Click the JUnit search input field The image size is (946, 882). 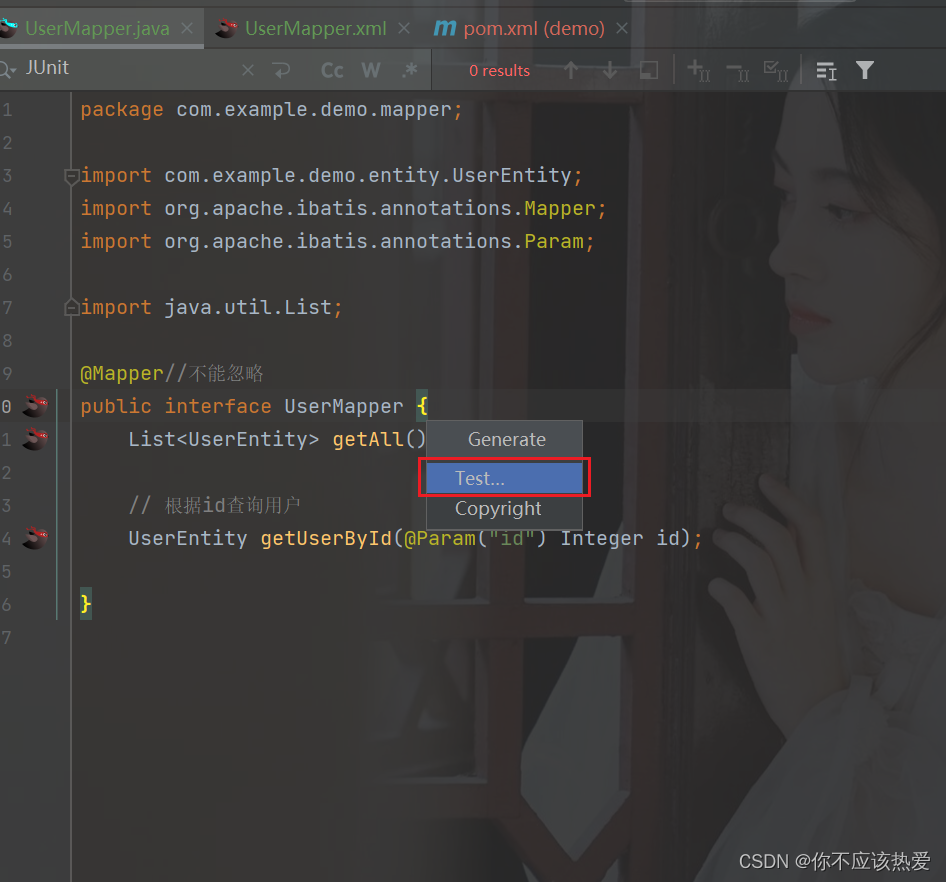click(120, 70)
